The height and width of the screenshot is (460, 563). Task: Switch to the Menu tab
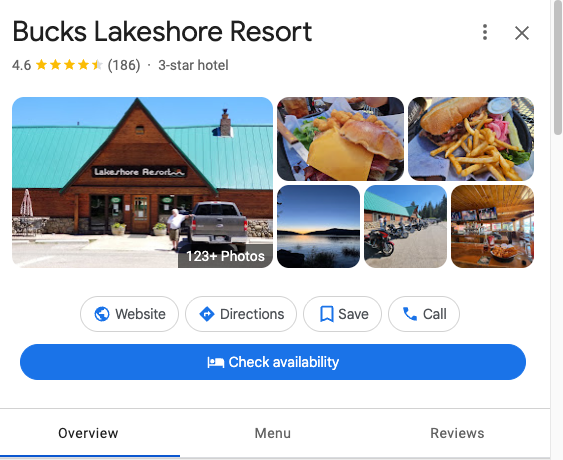pyautogui.click(x=273, y=433)
